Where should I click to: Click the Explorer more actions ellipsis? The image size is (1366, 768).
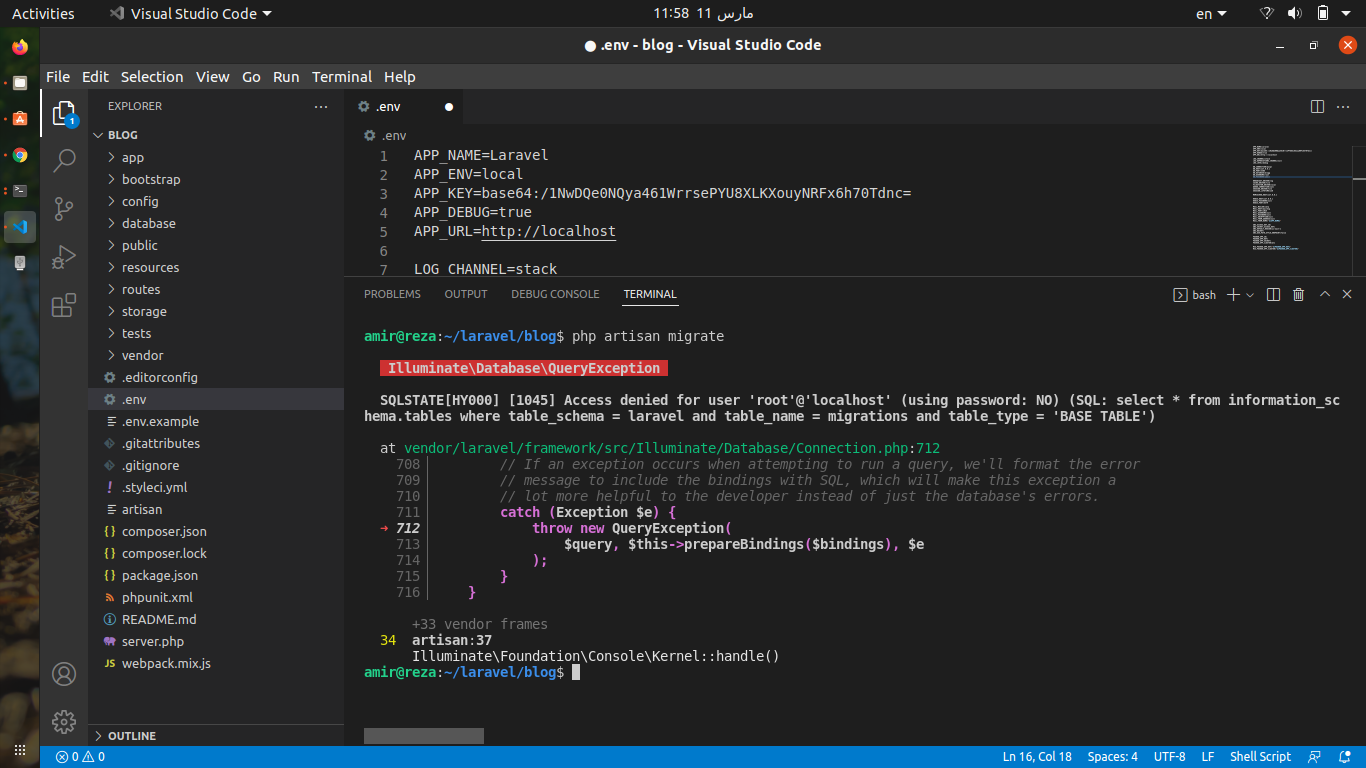(321, 106)
